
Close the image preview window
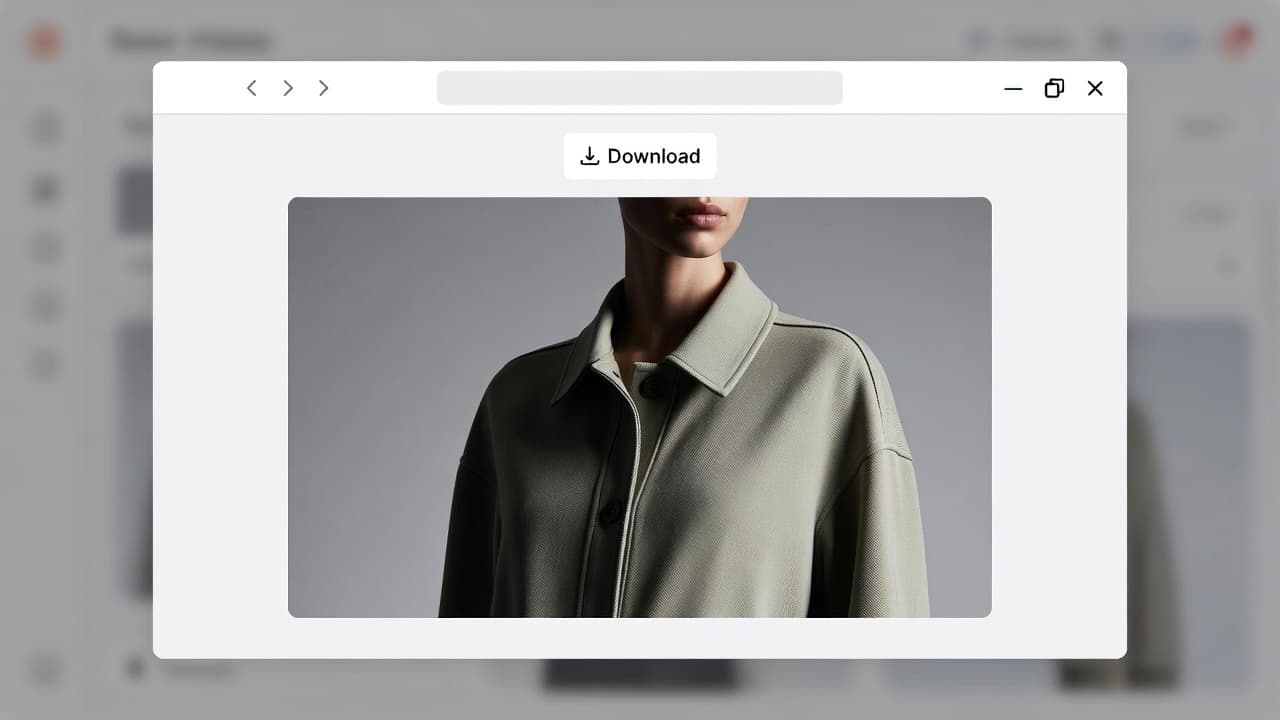click(x=1095, y=88)
